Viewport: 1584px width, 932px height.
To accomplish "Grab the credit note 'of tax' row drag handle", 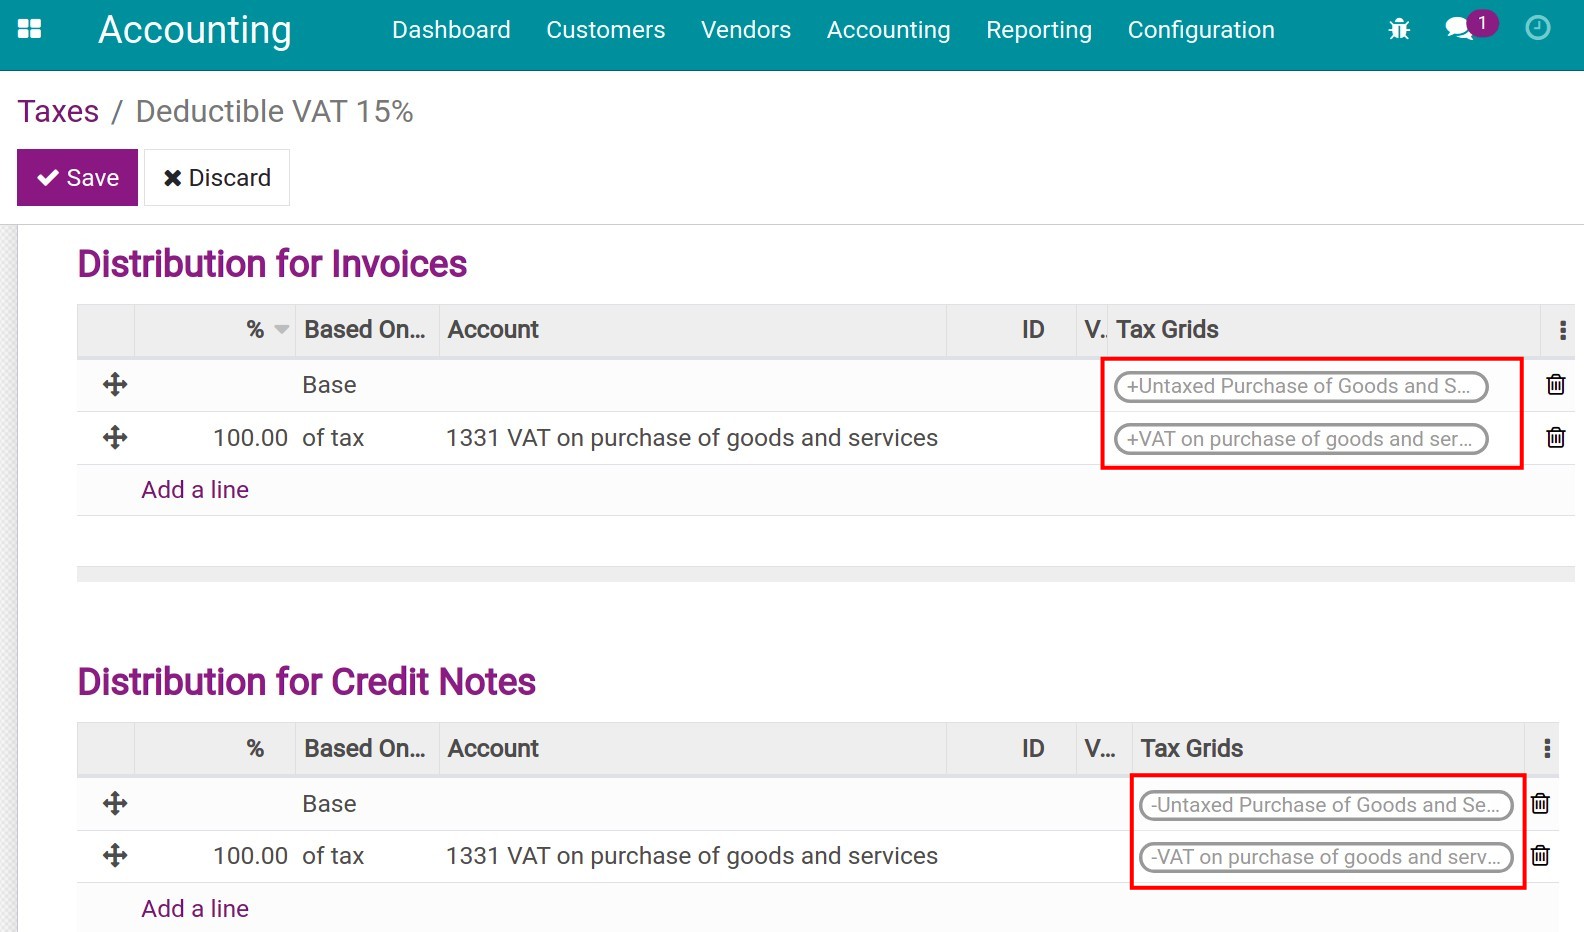I will pyautogui.click(x=115, y=855).
